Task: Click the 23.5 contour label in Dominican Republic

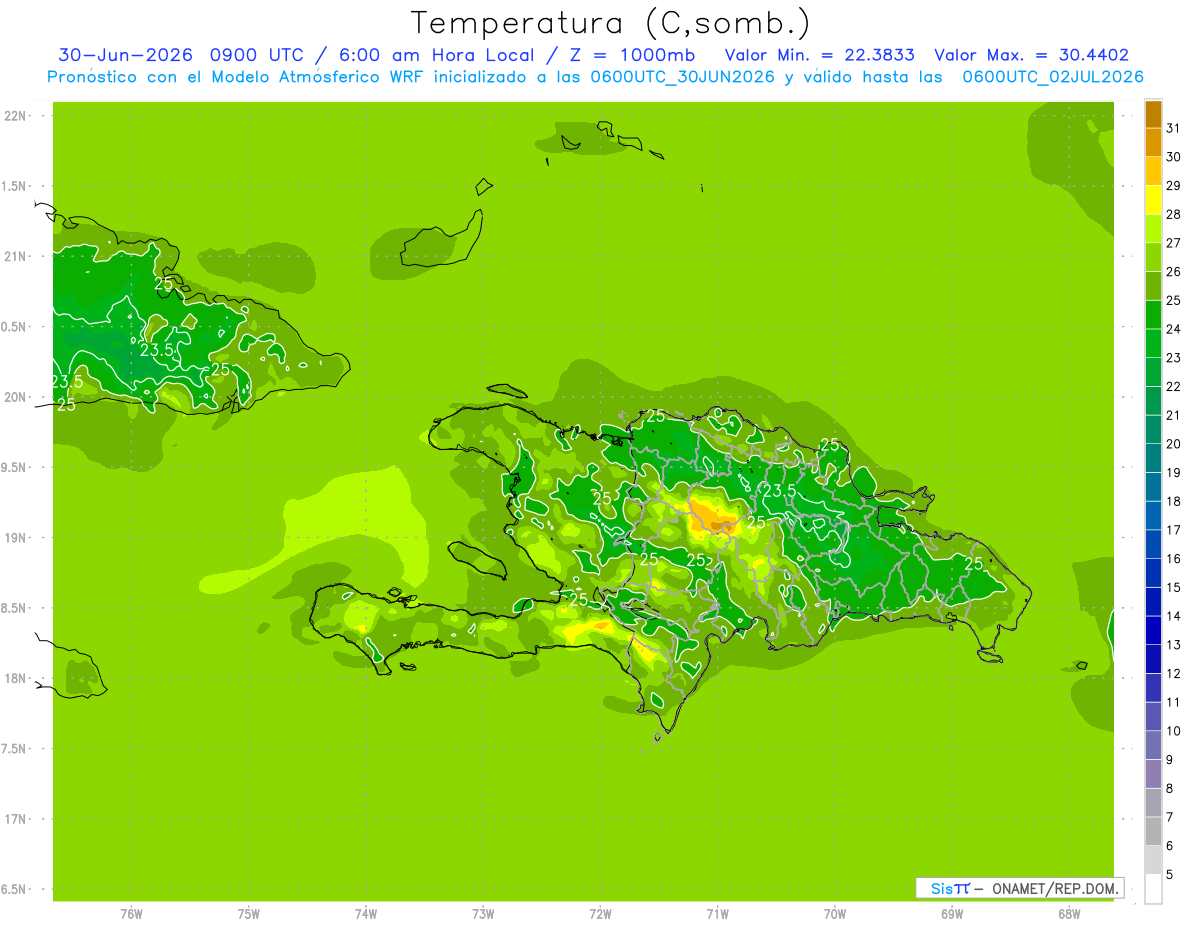Action: coord(779,491)
